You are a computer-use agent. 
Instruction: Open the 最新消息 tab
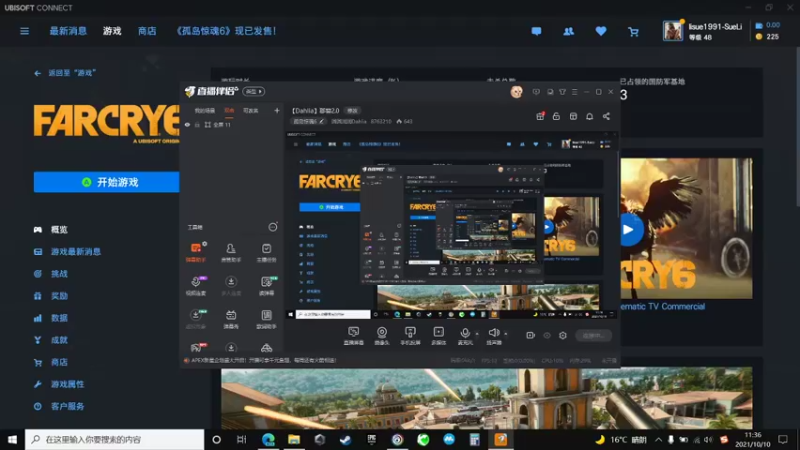click(68, 31)
